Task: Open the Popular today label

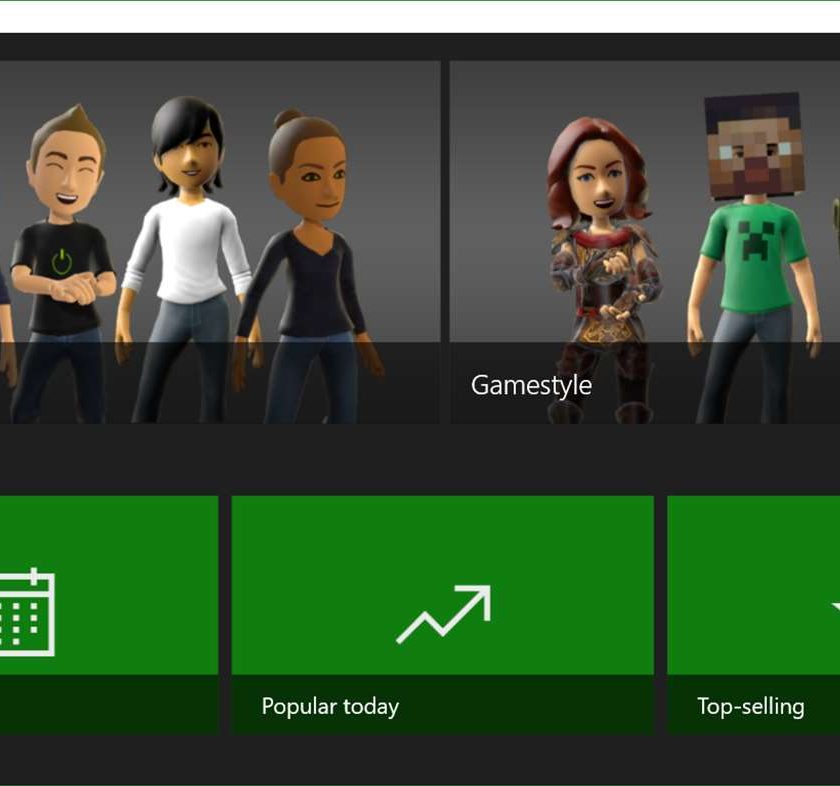Action: [x=330, y=706]
